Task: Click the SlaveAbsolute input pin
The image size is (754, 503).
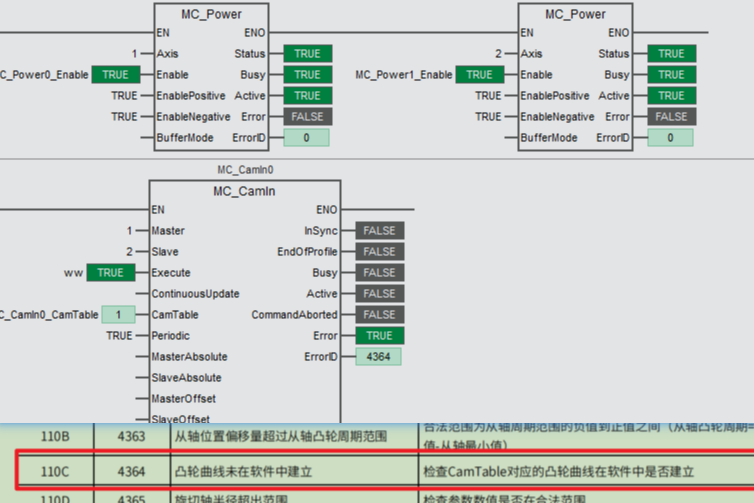Action: [187, 378]
